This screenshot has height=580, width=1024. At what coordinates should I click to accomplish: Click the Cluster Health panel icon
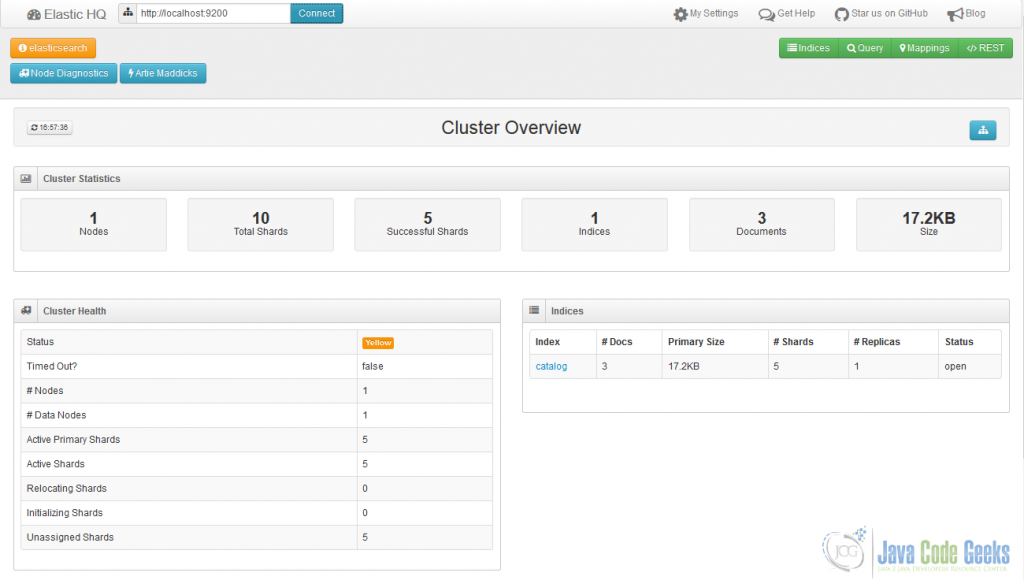[x=26, y=311]
